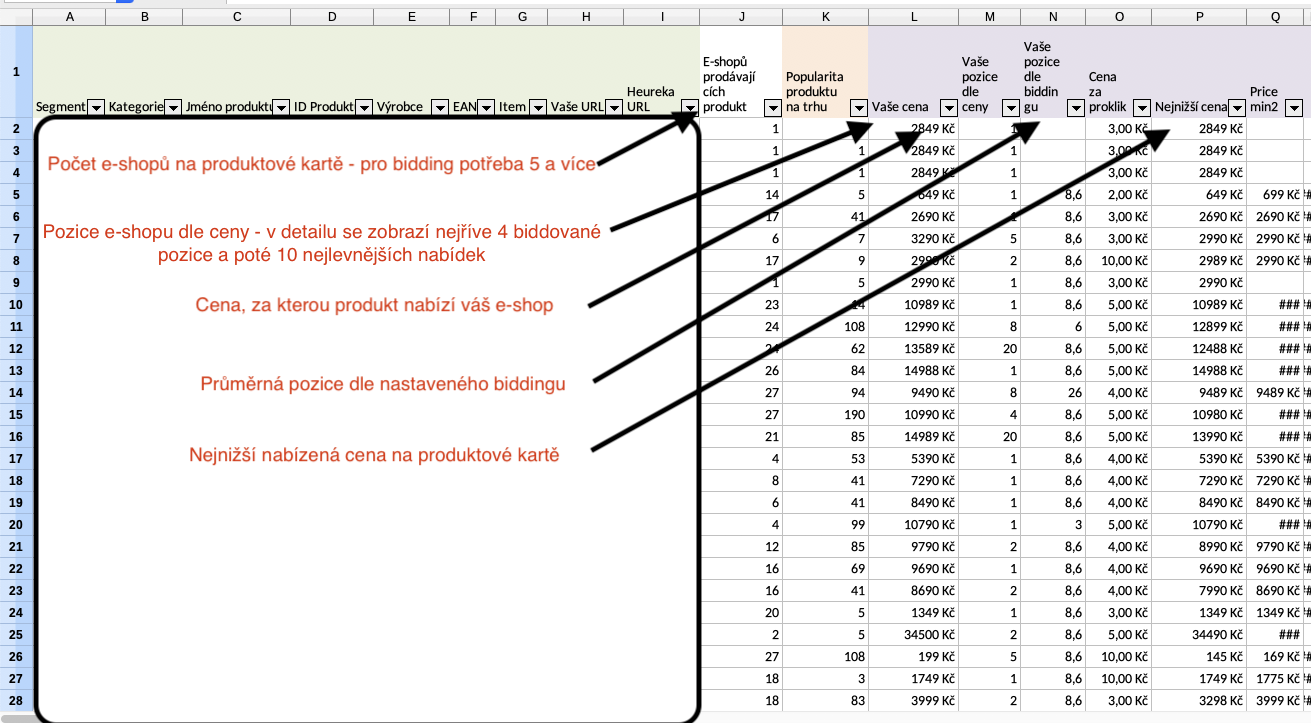Select column O header

pyautogui.click(x=1118, y=17)
